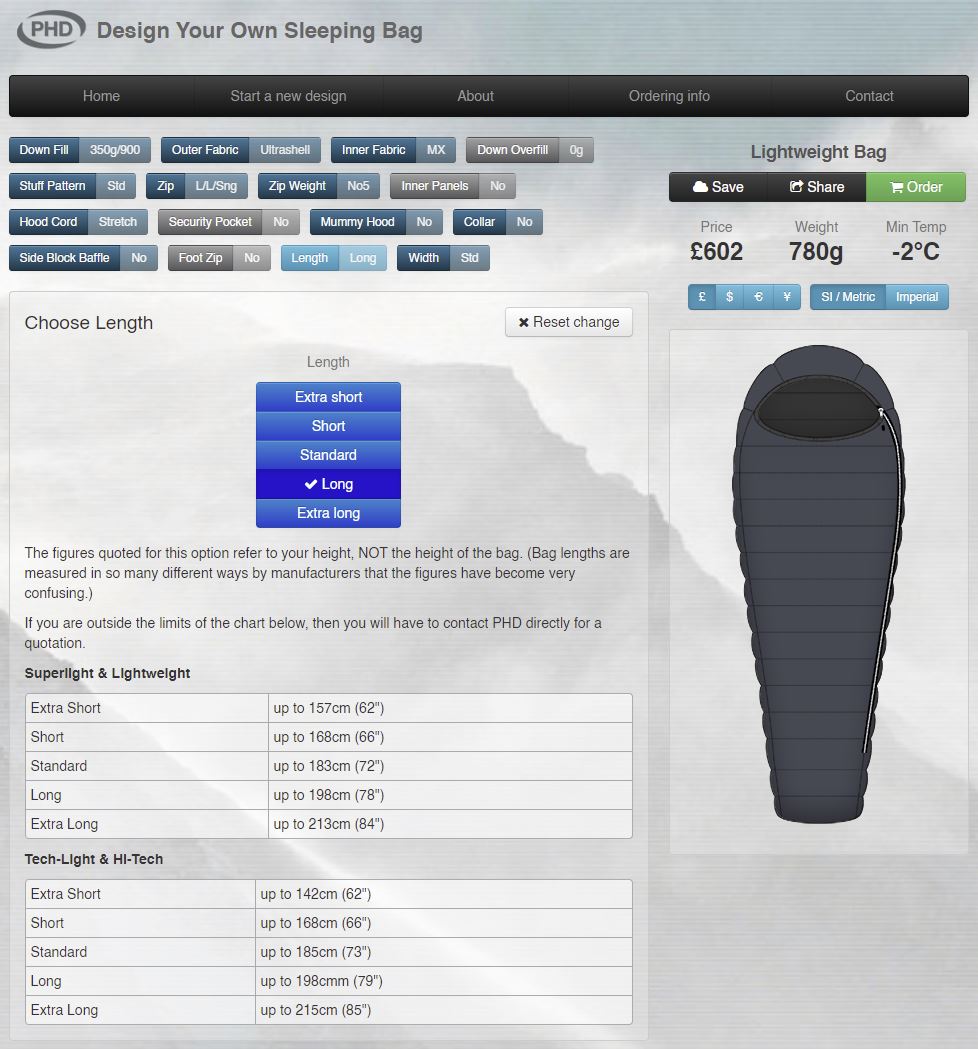Open Hood Cord option
This screenshot has width=978, height=1049.
(x=78, y=222)
